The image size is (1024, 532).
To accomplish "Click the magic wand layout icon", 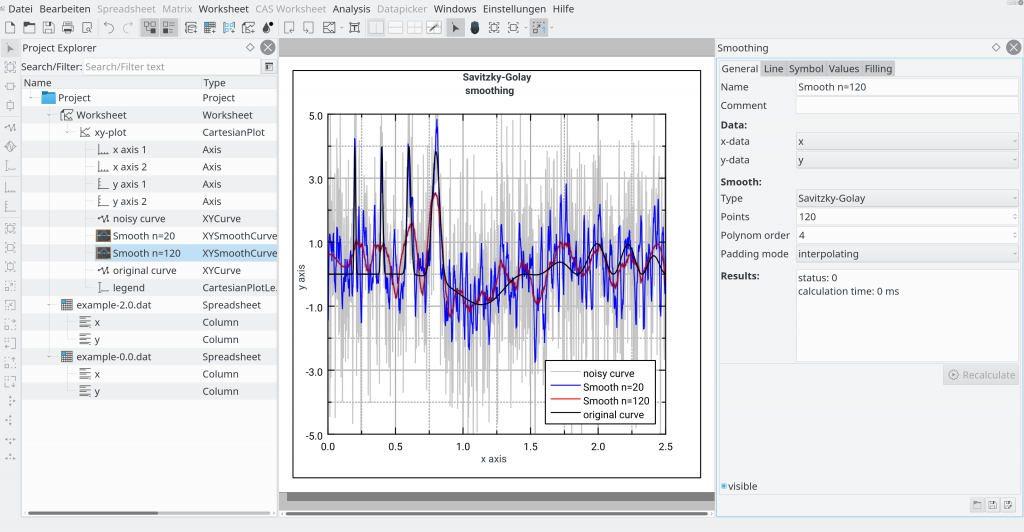I will (434, 27).
